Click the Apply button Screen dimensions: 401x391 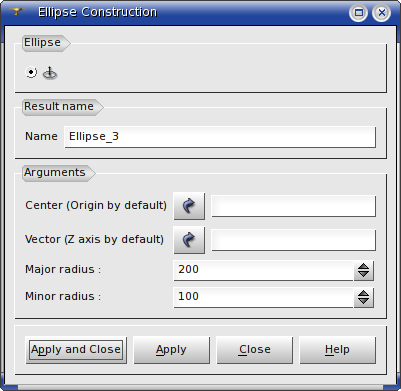coord(171,350)
